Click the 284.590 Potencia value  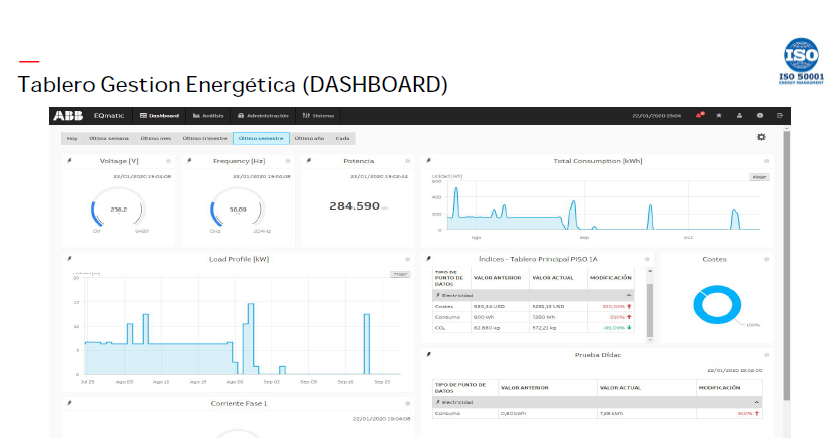tap(354, 206)
